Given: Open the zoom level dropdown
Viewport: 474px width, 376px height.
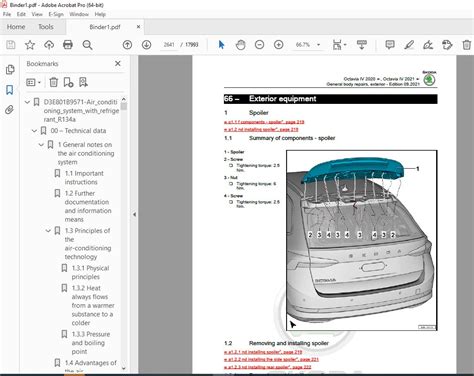Looking at the screenshot, I should pyautogui.click(x=319, y=45).
